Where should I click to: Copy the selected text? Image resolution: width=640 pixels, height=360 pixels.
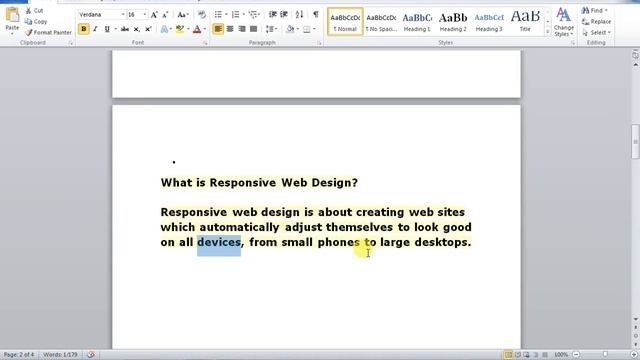click(36, 21)
